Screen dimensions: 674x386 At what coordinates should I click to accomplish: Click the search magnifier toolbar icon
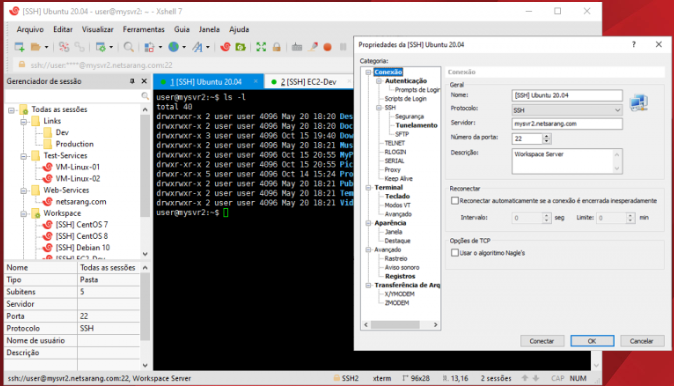click(128, 47)
